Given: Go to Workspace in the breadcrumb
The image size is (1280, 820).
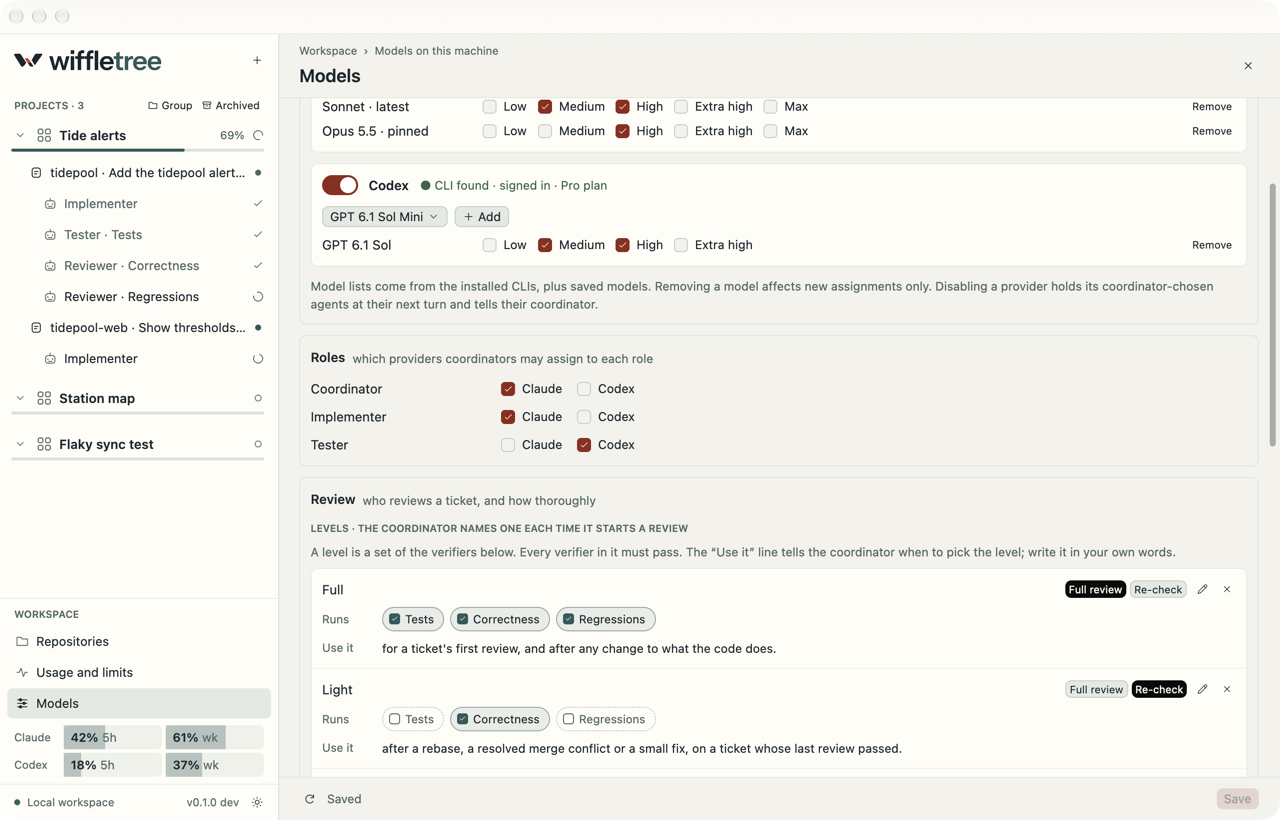Looking at the screenshot, I should [328, 51].
